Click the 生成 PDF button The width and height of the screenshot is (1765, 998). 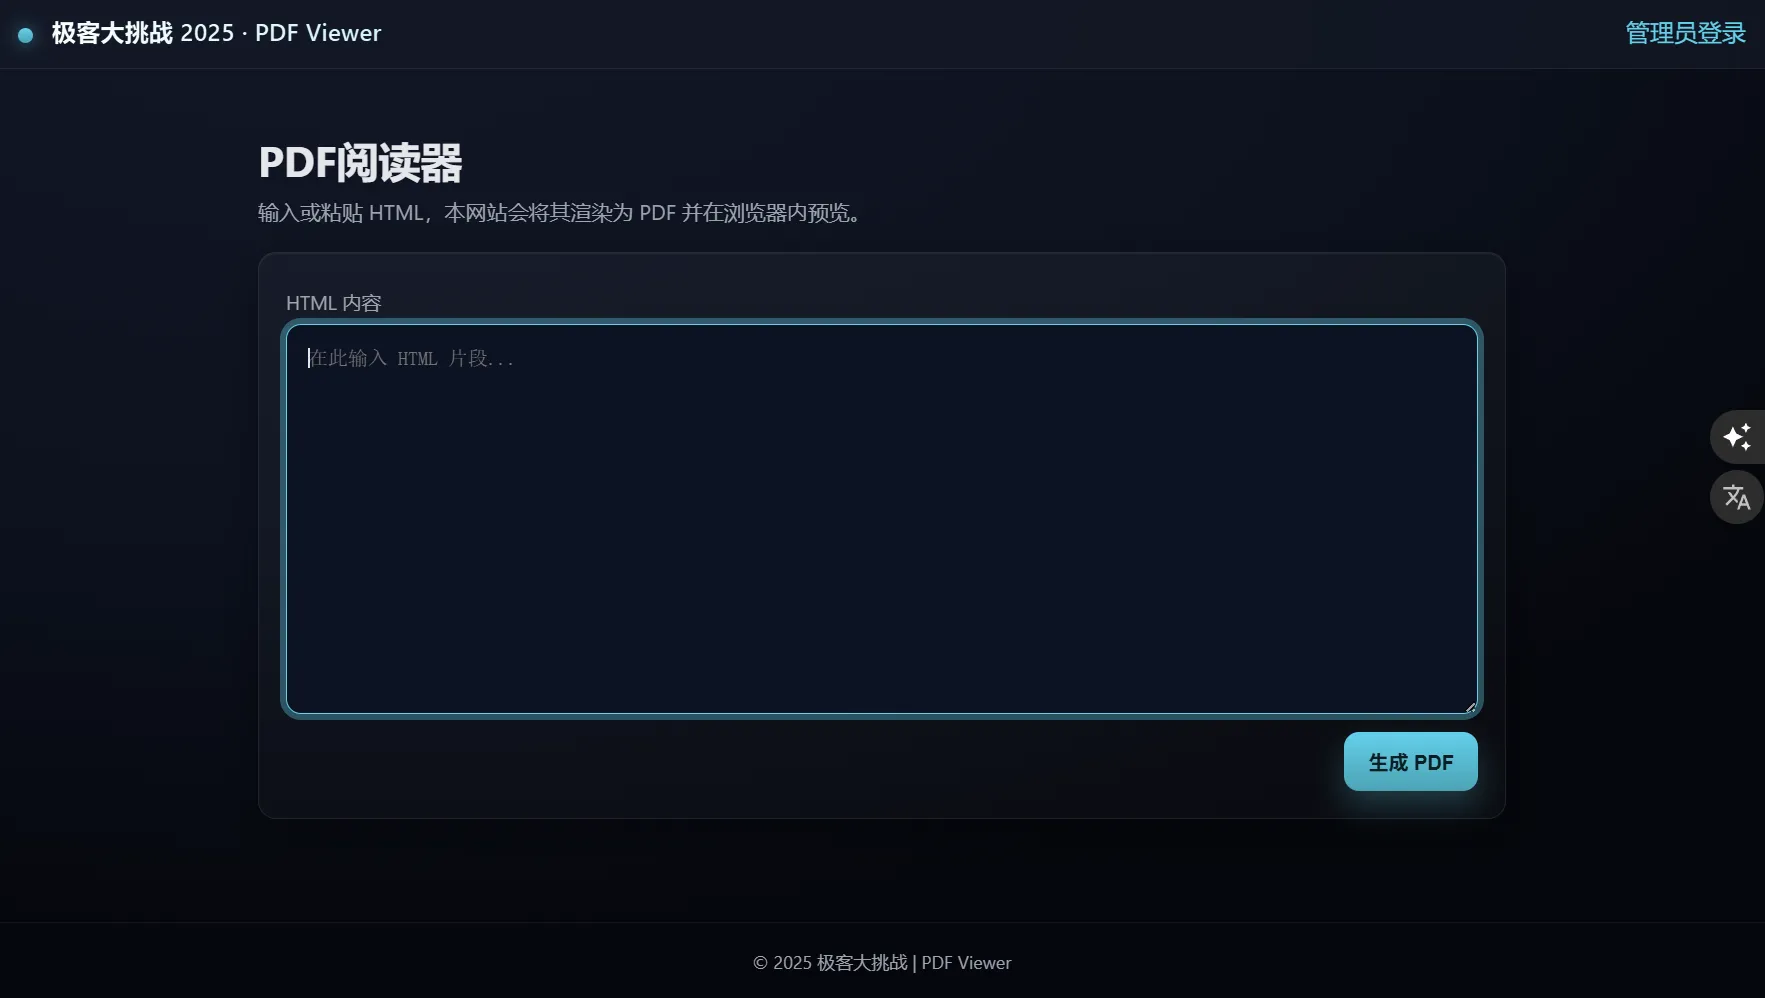point(1410,762)
